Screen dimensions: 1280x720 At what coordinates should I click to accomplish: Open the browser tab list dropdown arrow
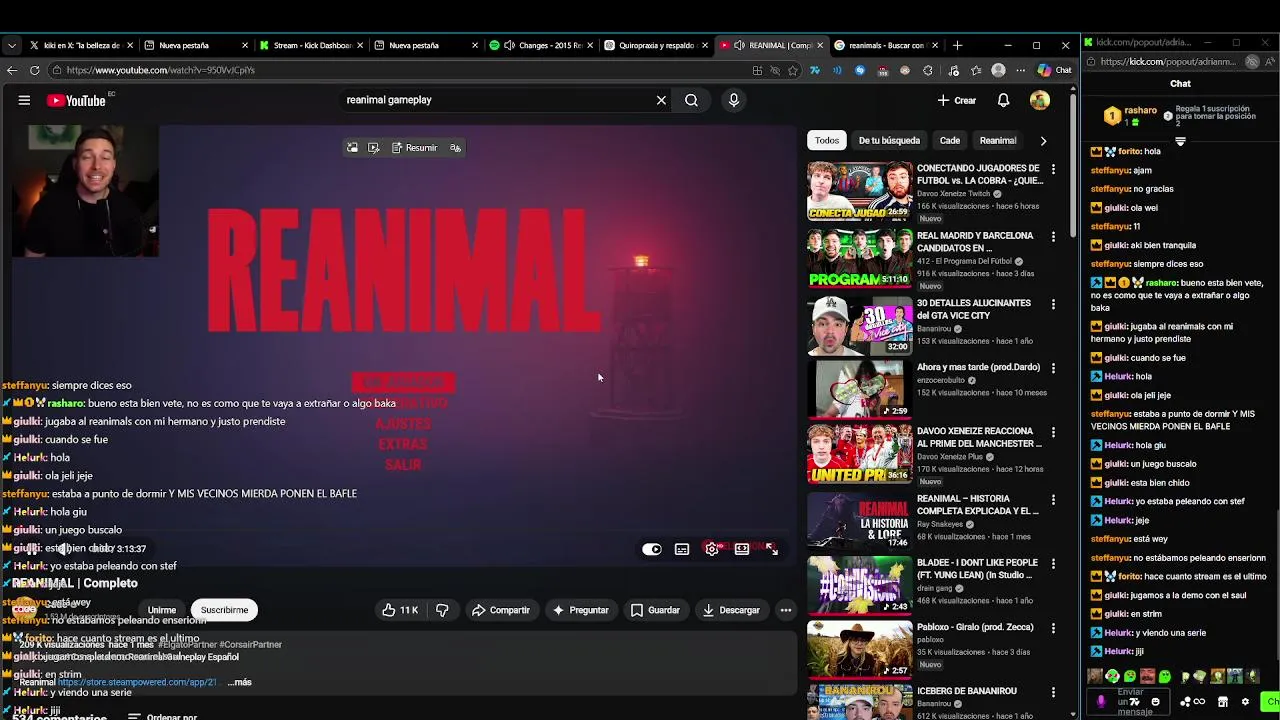11,45
